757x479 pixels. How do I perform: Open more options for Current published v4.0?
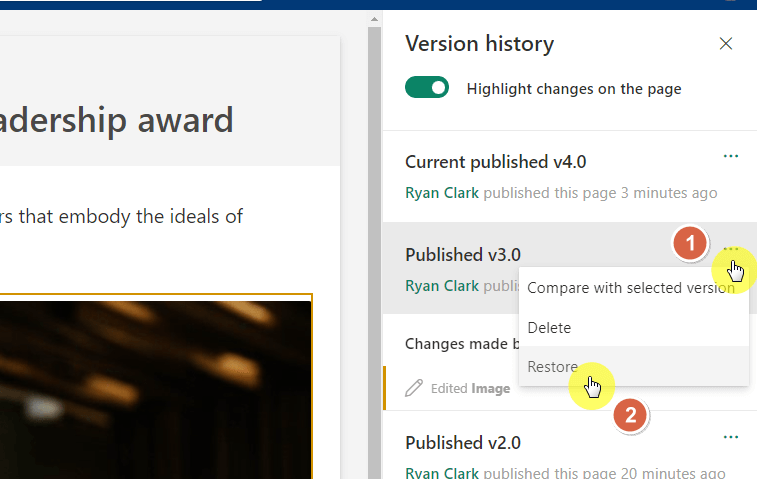coord(731,156)
